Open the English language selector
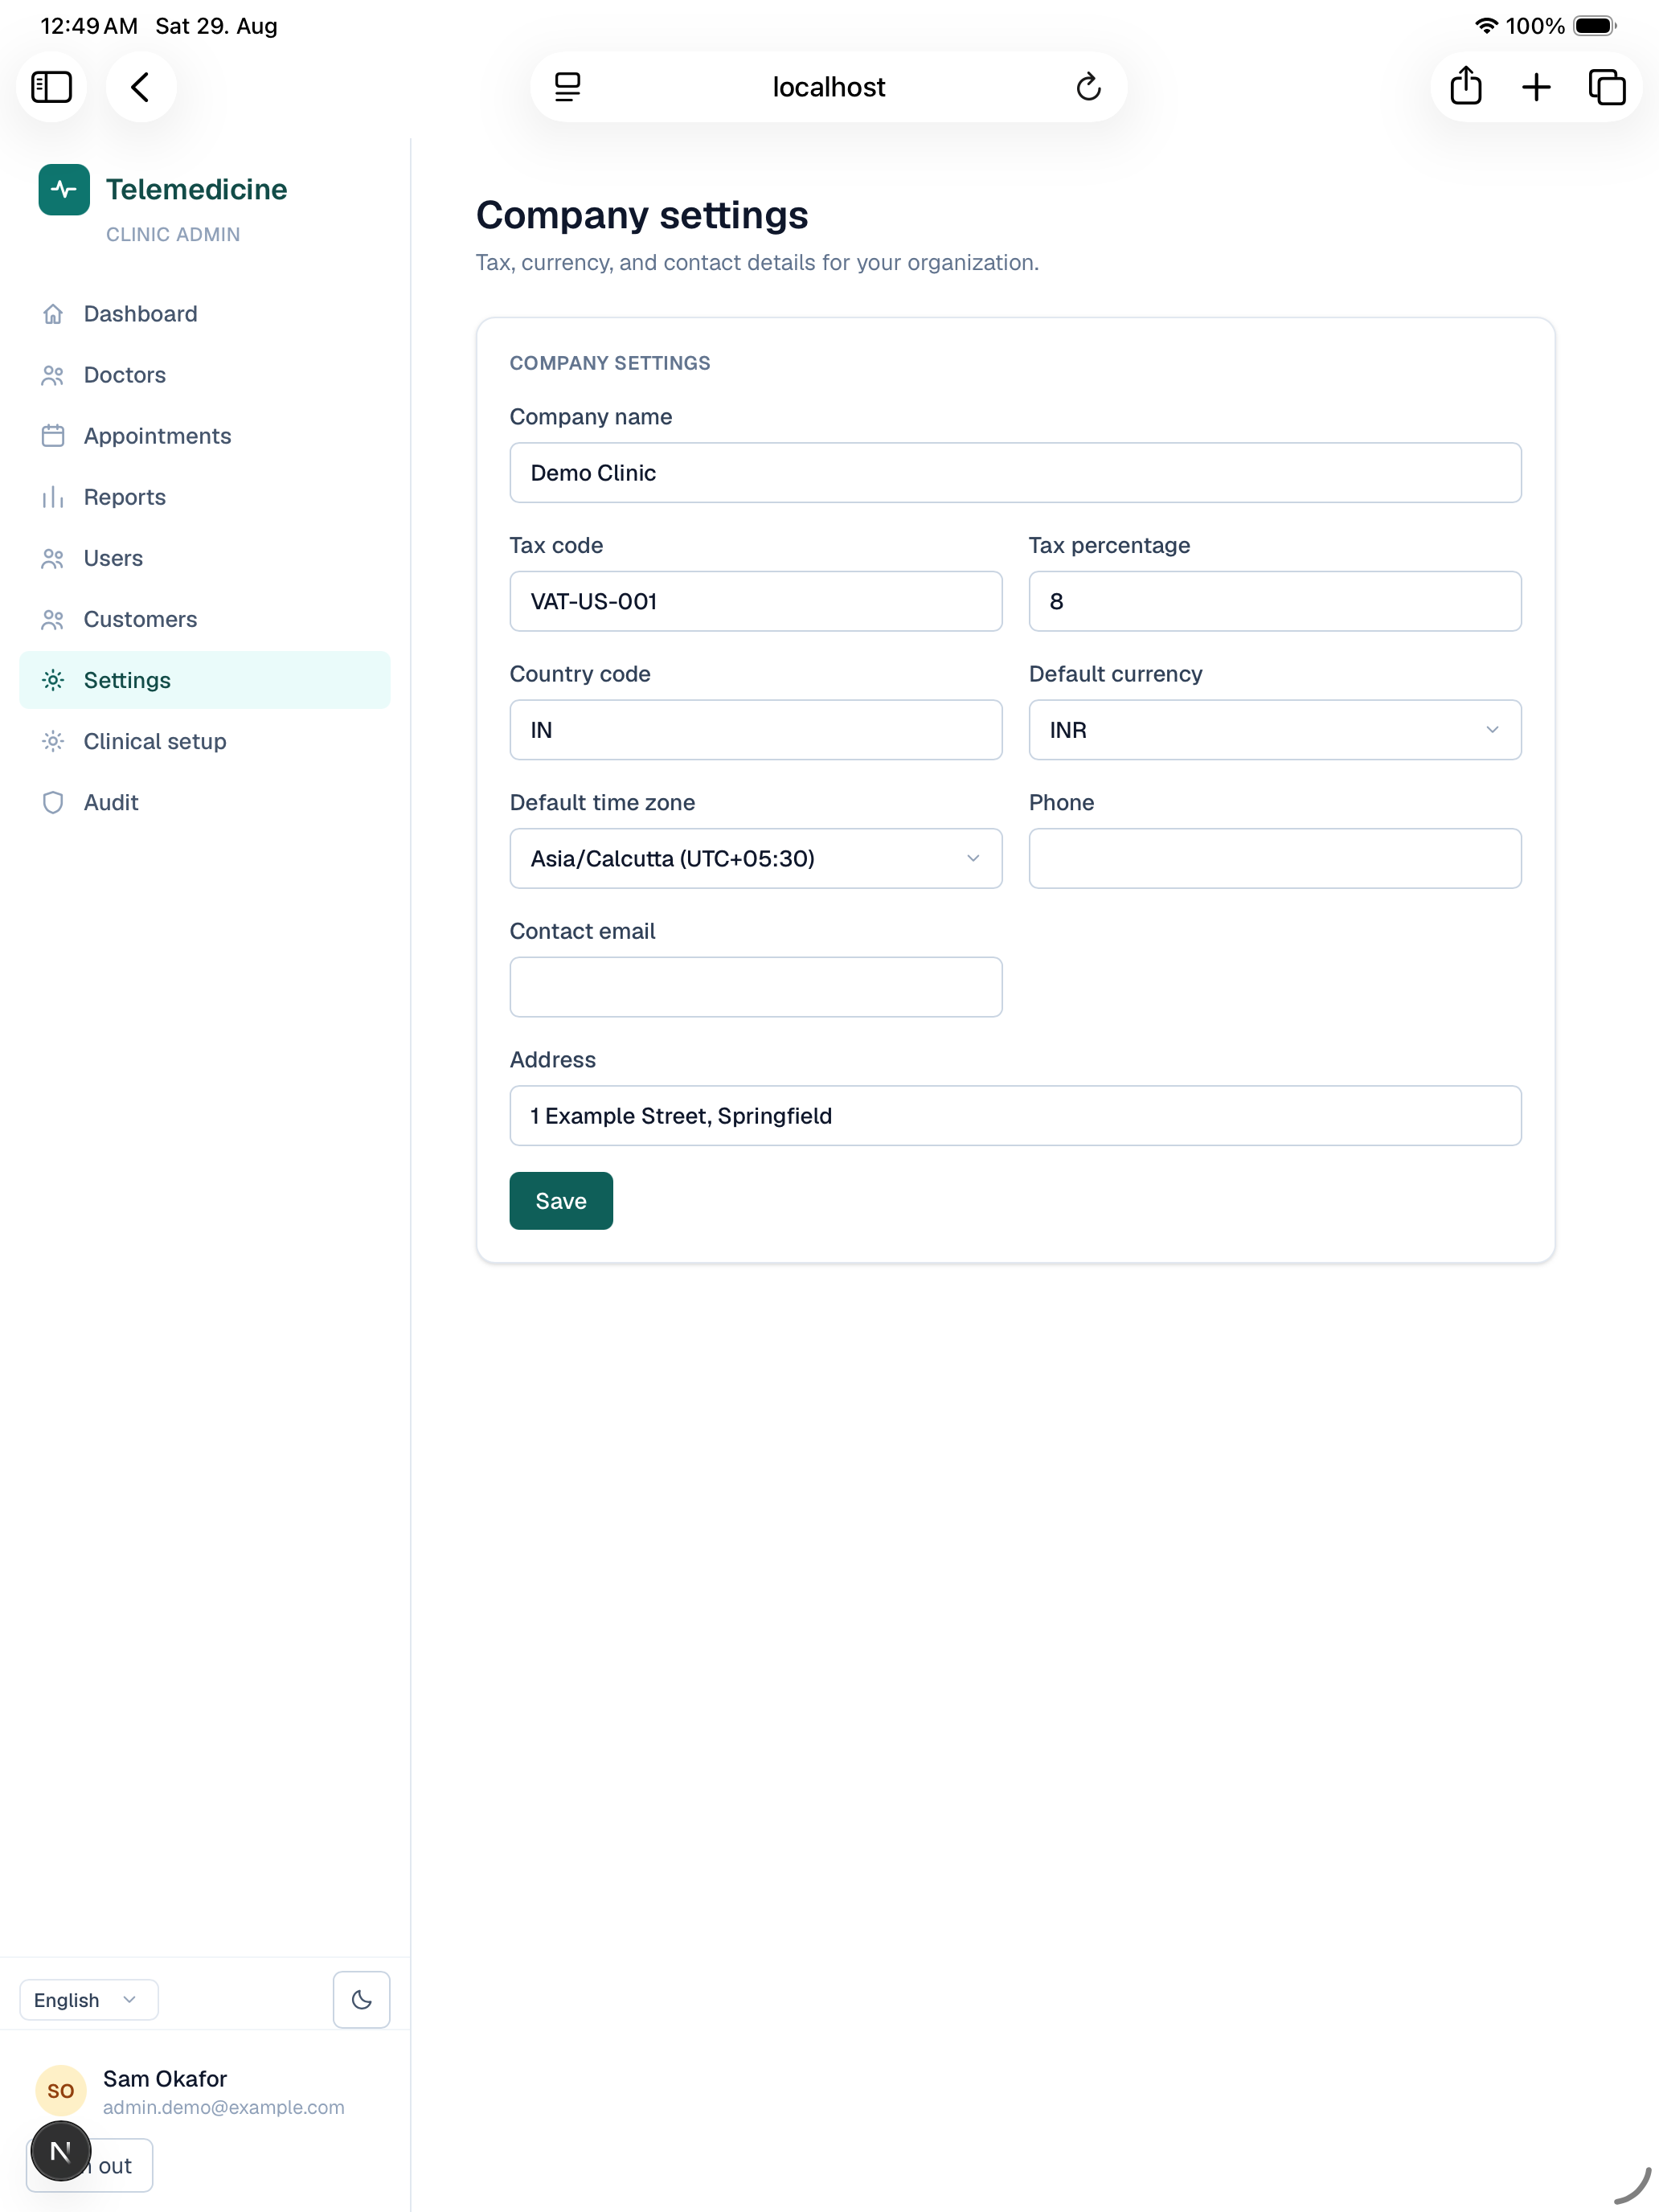This screenshot has height=2212, width=1659. point(89,2000)
